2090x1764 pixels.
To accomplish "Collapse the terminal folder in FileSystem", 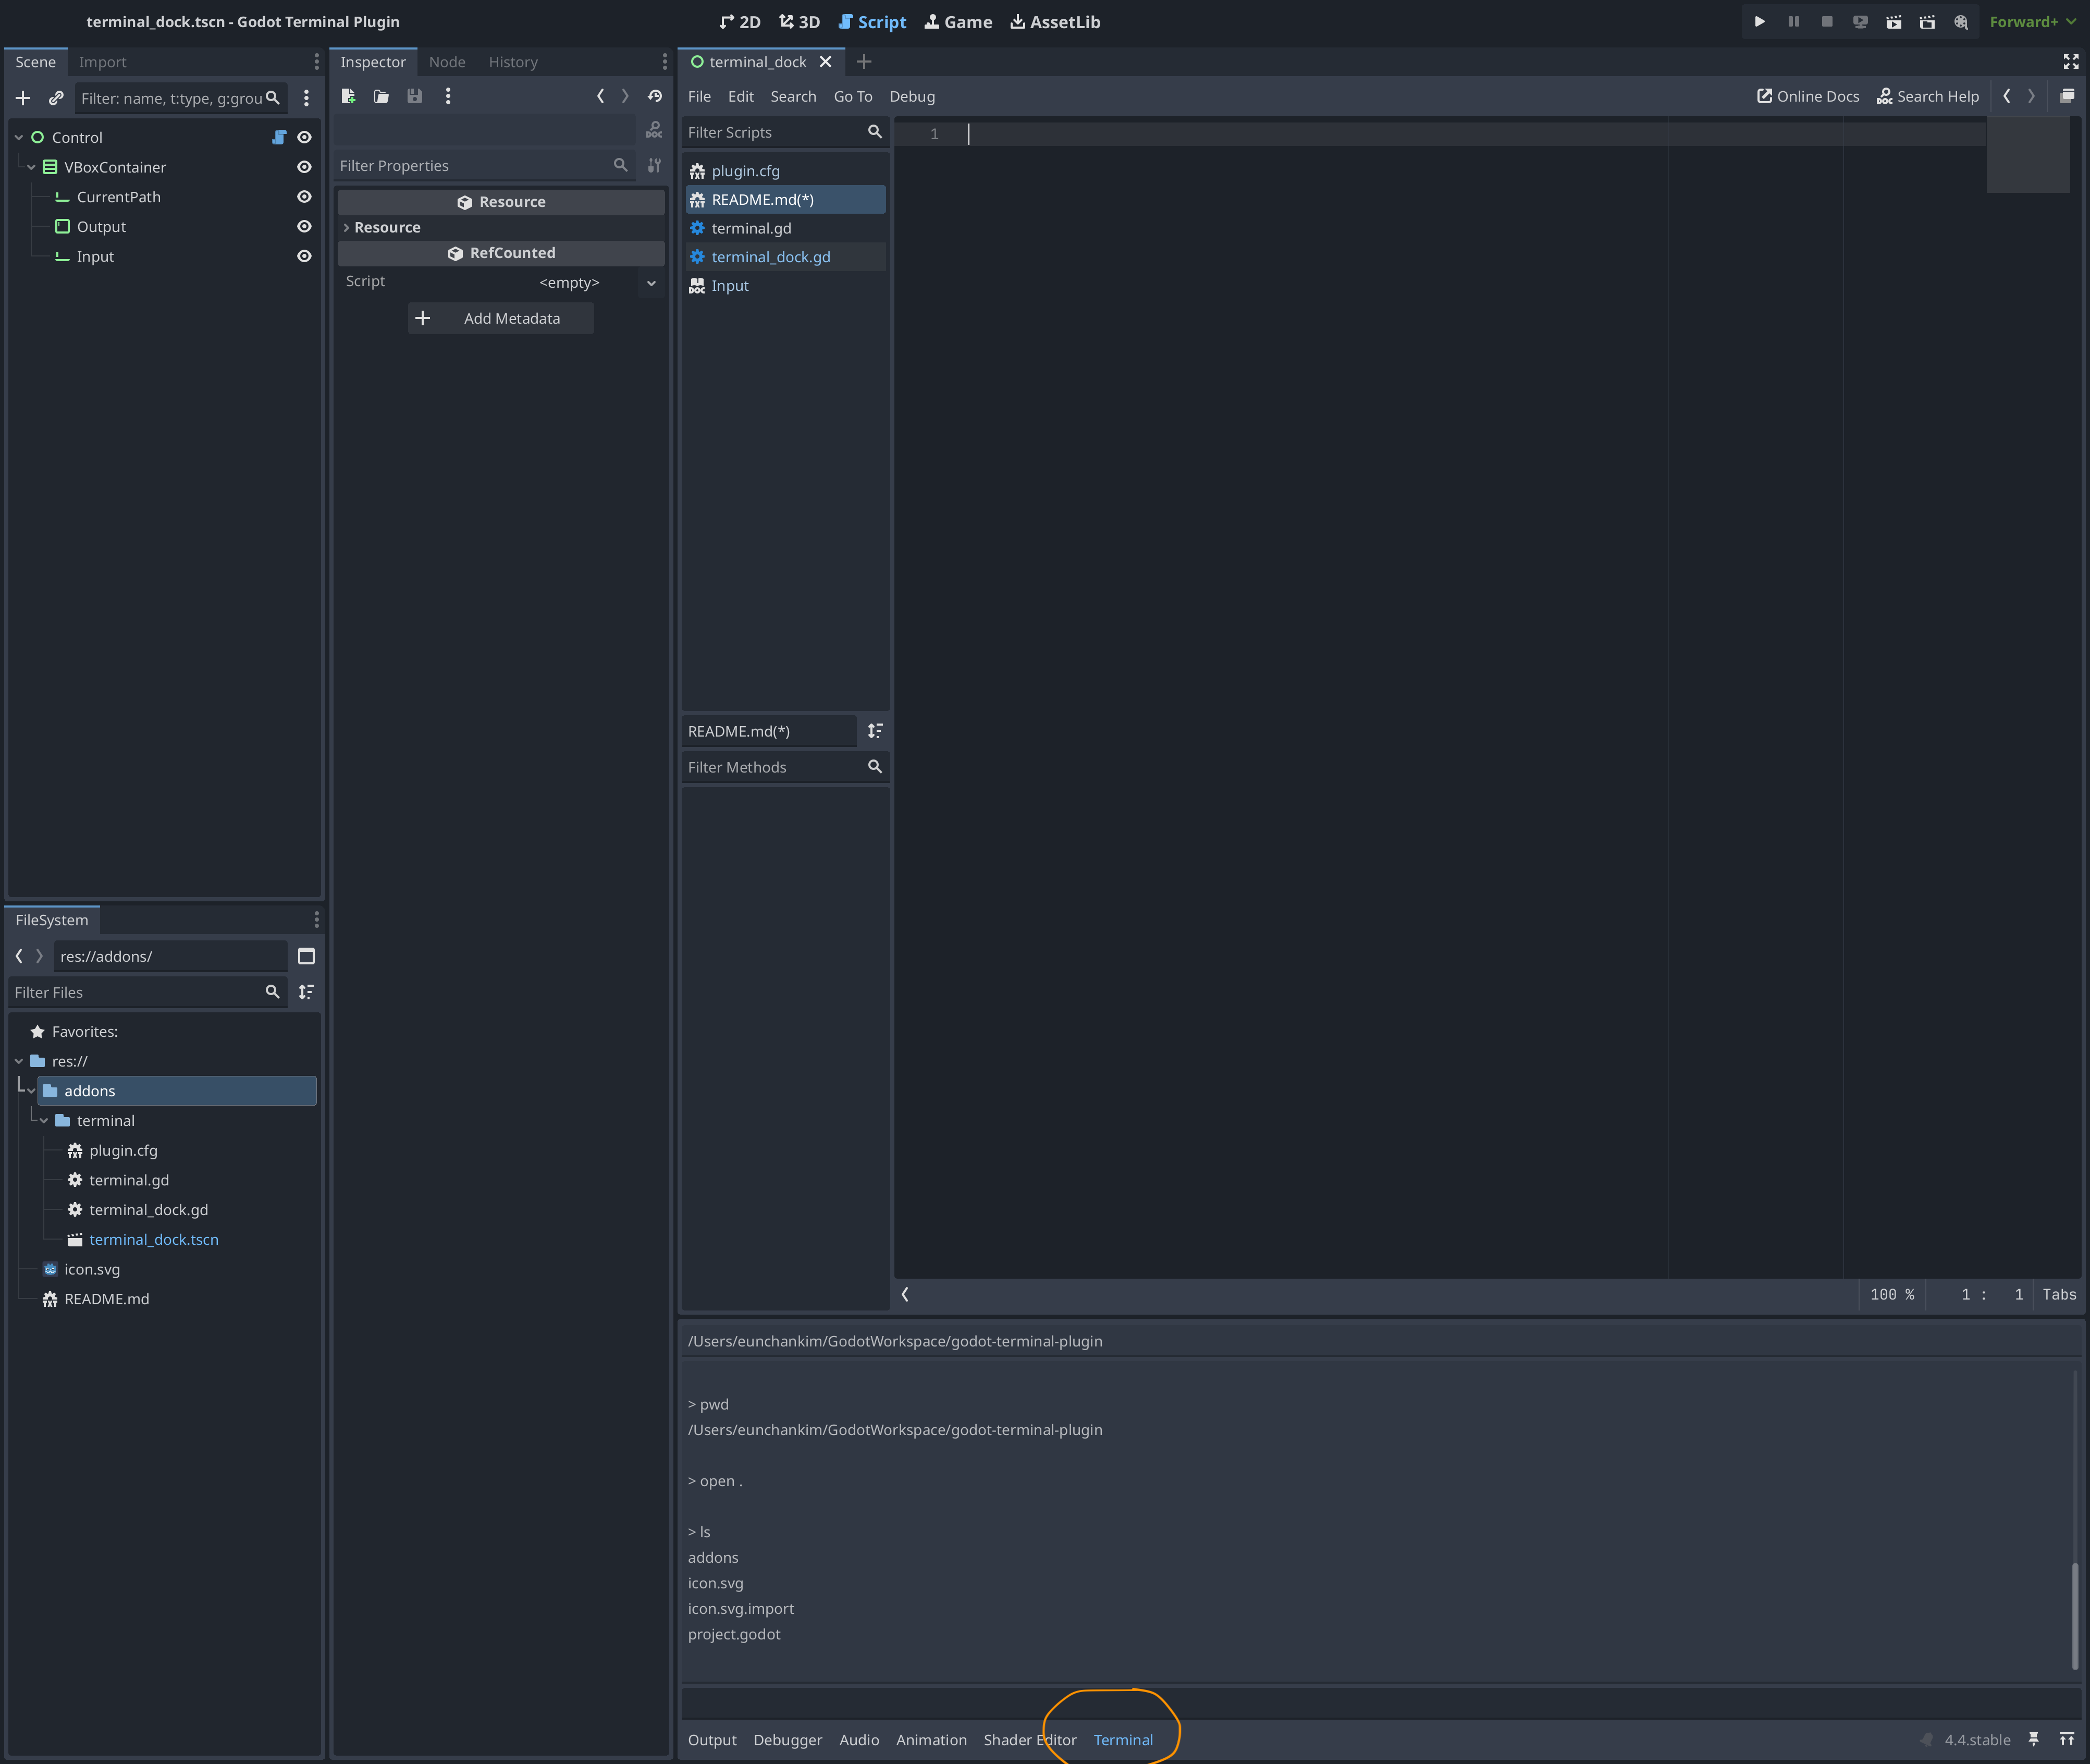I will pos(44,1121).
